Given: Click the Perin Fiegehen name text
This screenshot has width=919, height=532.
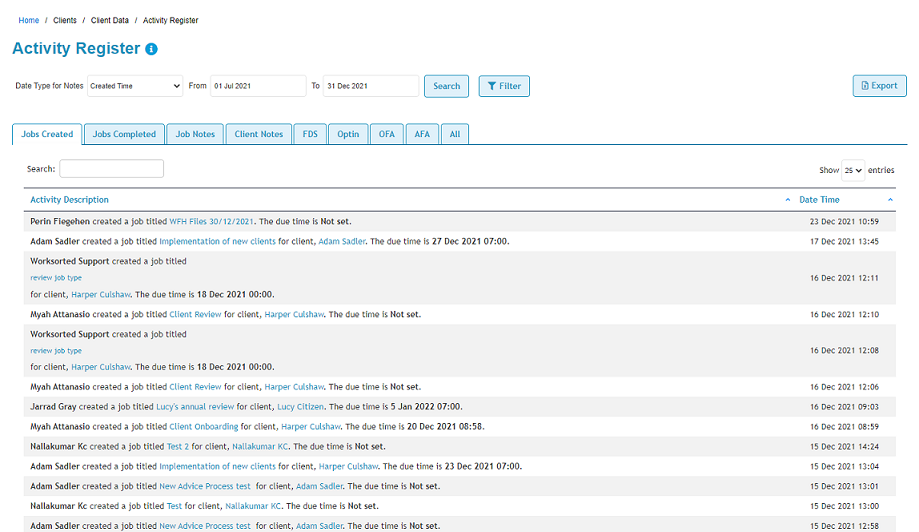Looking at the screenshot, I should pyautogui.click(x=60, y=221).
